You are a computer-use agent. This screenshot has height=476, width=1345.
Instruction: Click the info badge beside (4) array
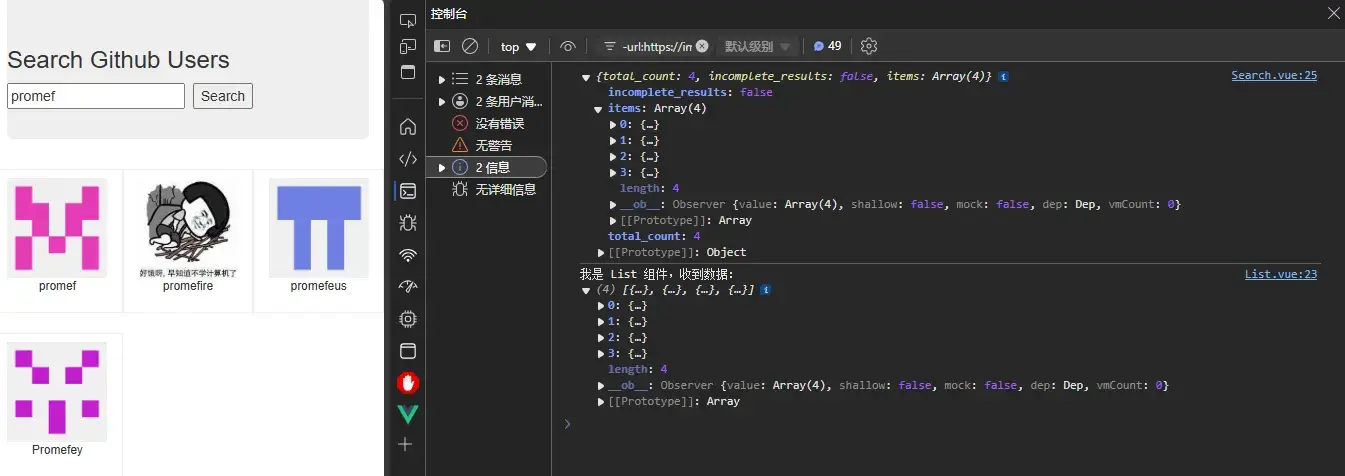[x=765, y=289]
